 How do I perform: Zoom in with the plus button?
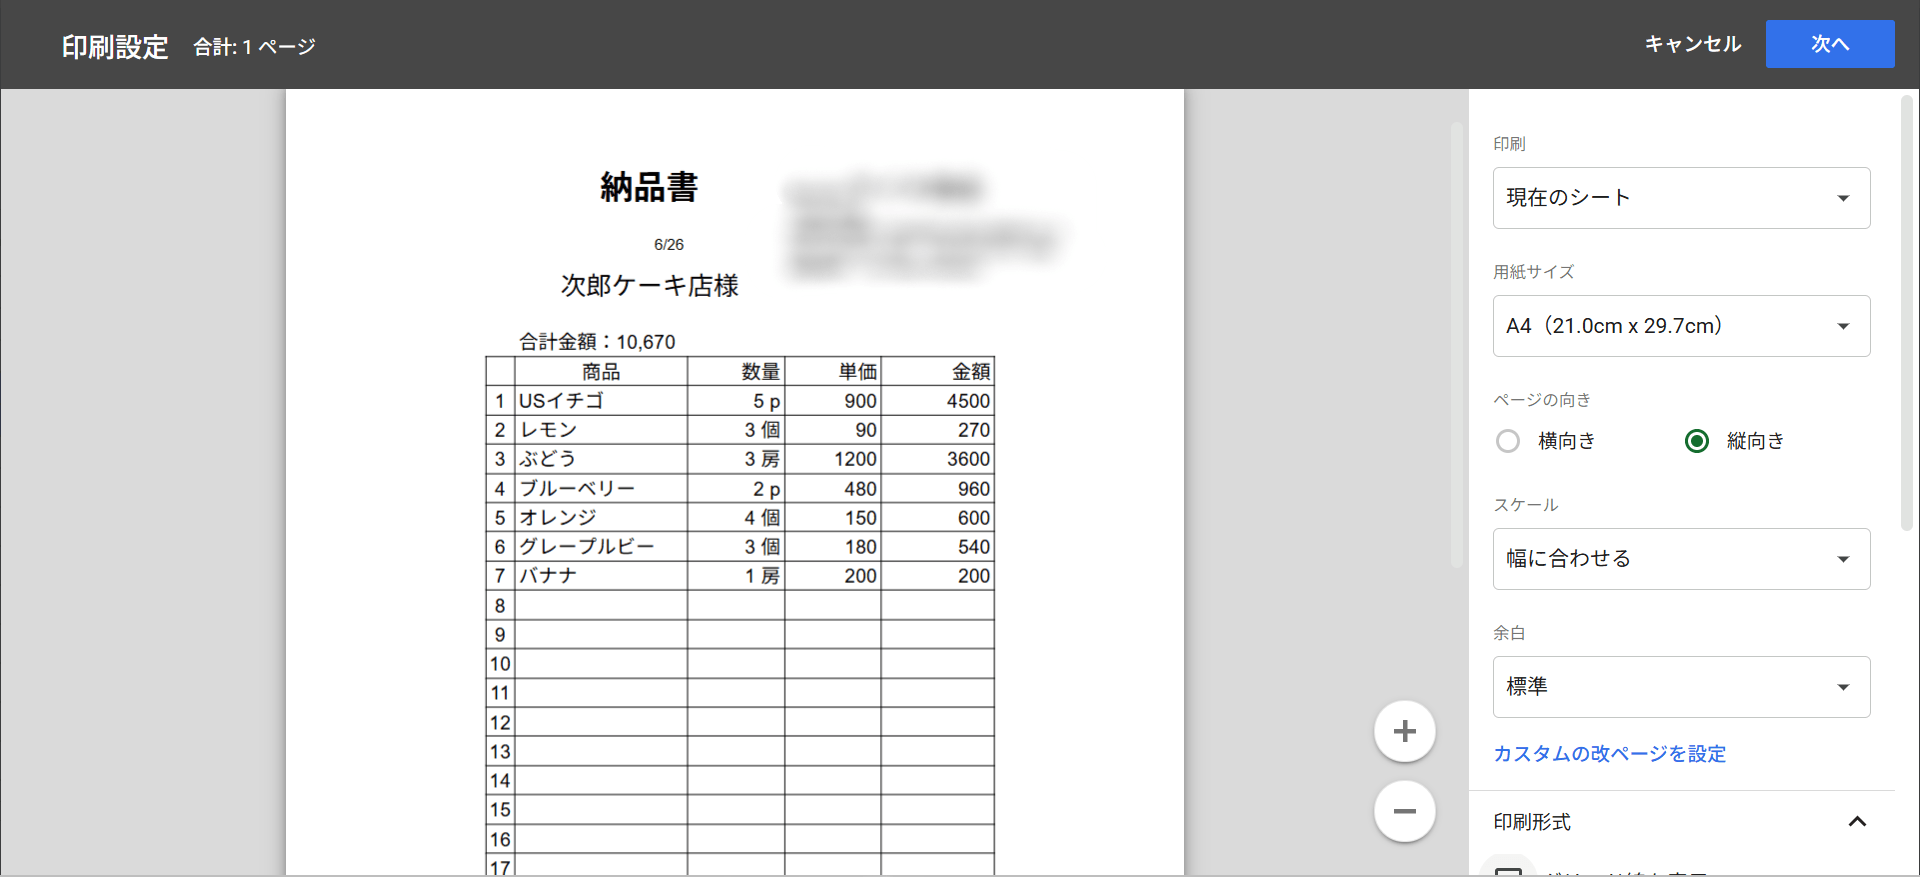(1404, 731)
